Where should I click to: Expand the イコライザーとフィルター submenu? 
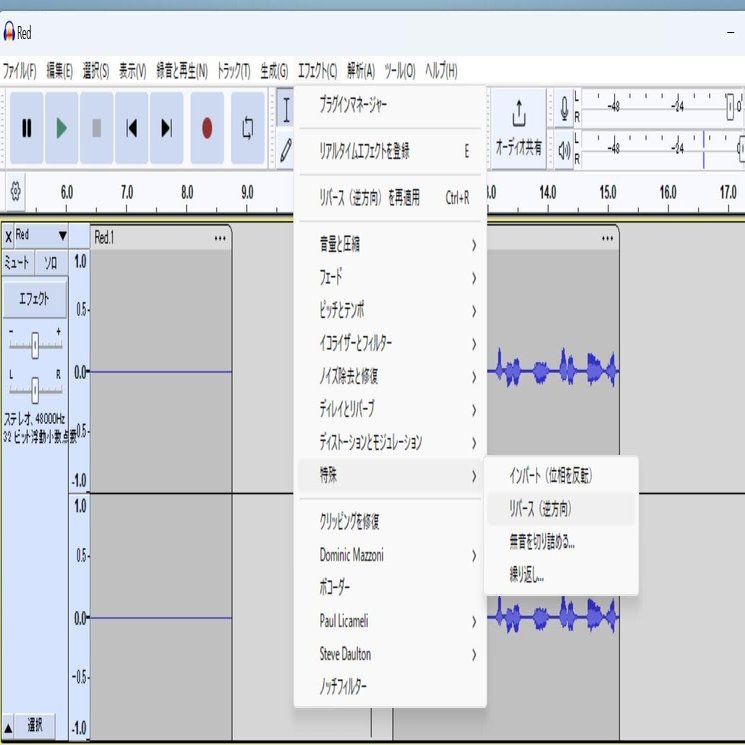(390, 344)
